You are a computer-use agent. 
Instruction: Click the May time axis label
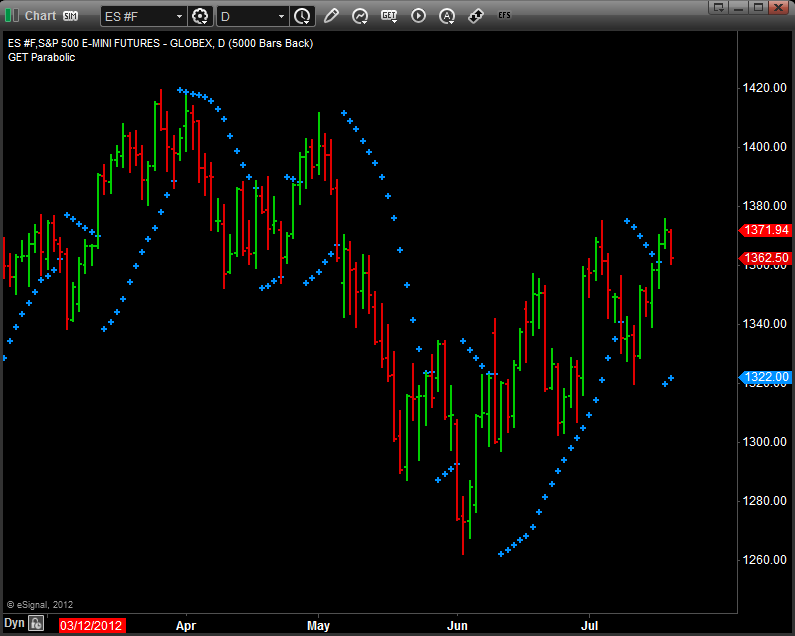coord(318,626)
